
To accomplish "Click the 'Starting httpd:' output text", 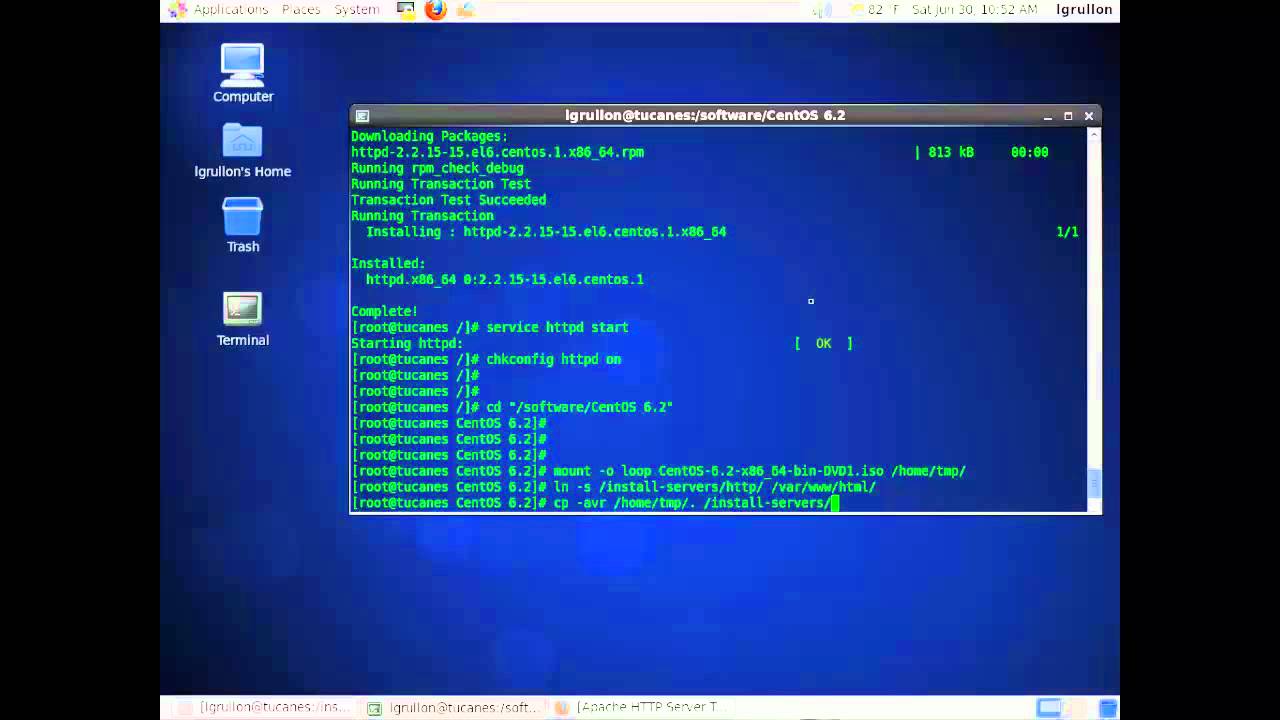I will (x=407, y=343).
